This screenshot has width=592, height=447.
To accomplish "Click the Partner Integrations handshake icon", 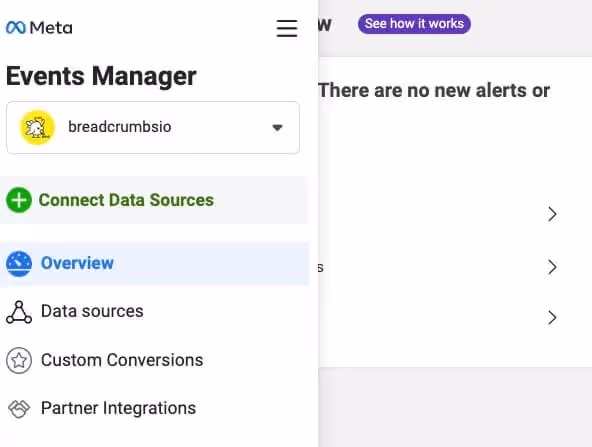I will [x=19, y=409].
